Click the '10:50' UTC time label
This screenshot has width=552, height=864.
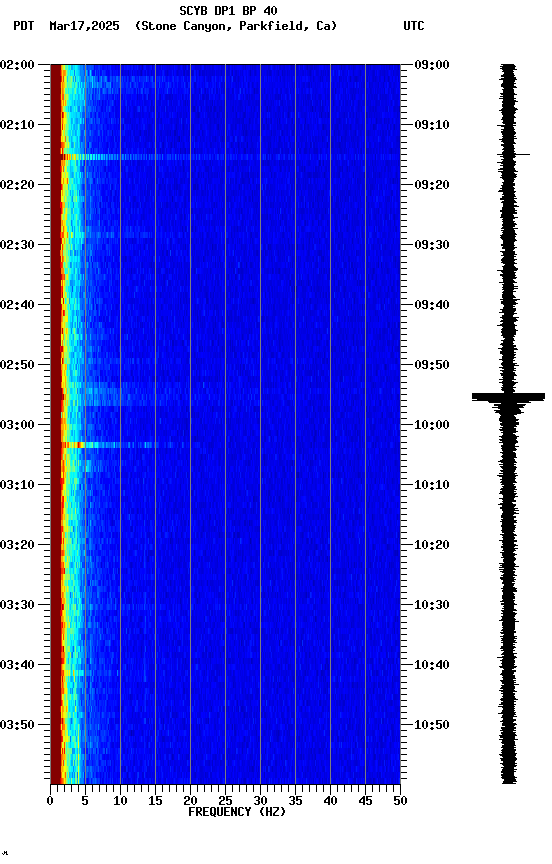(432, 725)
